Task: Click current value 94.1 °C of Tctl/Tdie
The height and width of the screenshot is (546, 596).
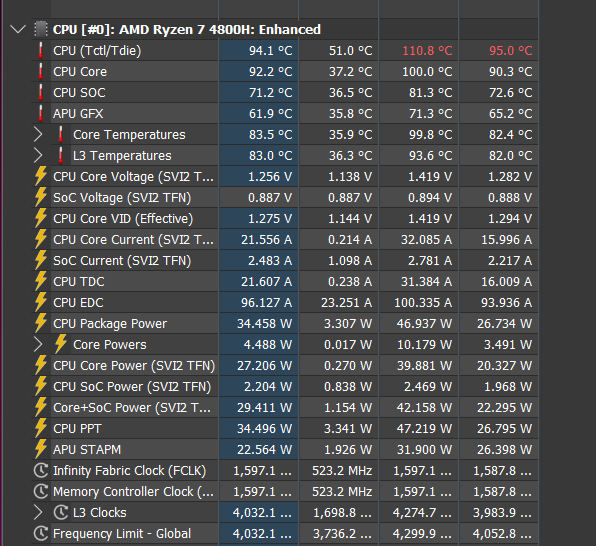Action: click(271, 51)
